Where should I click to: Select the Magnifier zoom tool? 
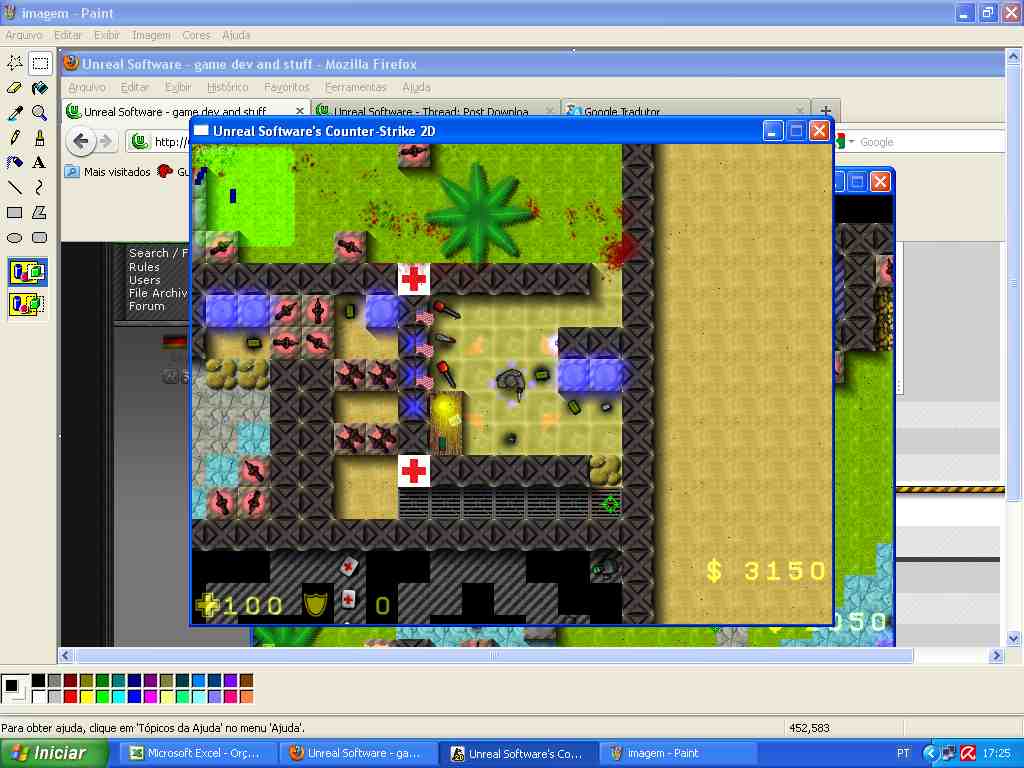(x=40, y=112)
